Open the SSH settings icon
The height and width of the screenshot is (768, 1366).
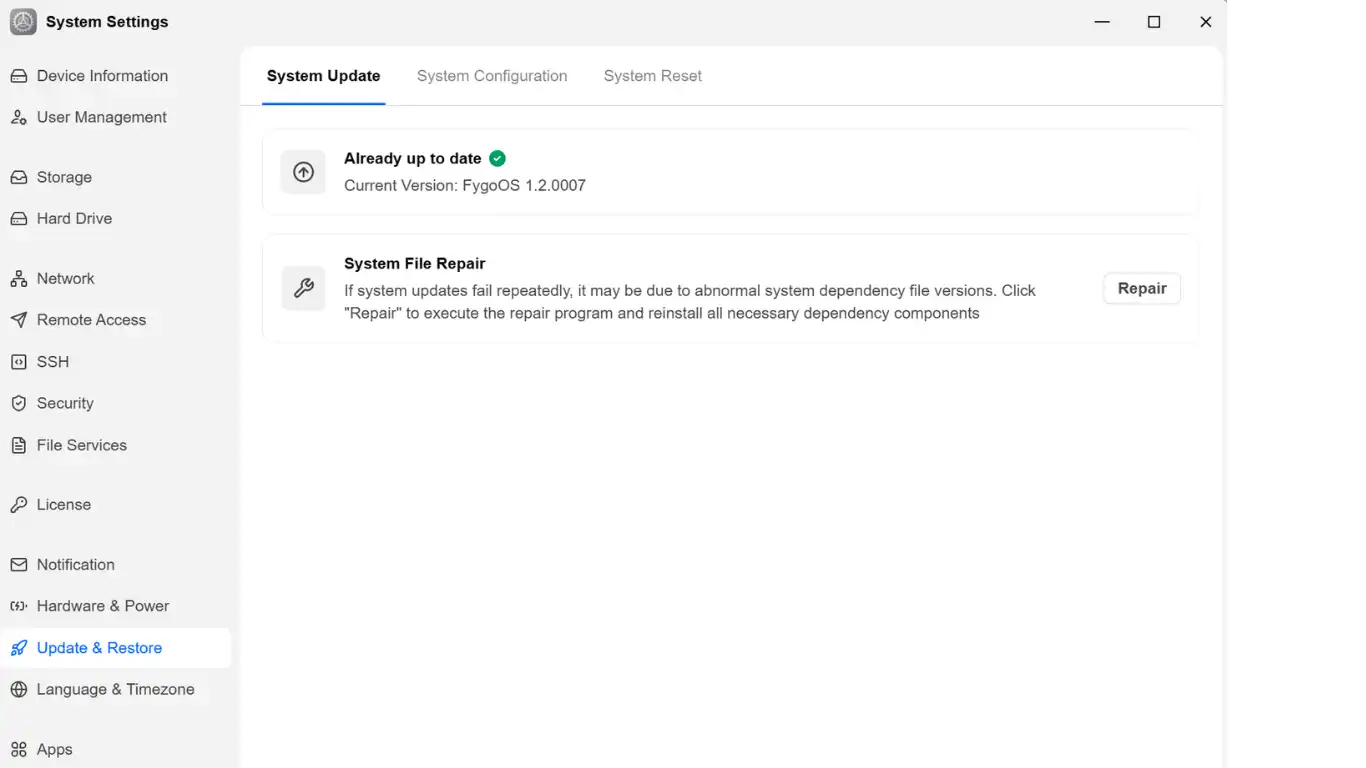(x=19, y=362)
